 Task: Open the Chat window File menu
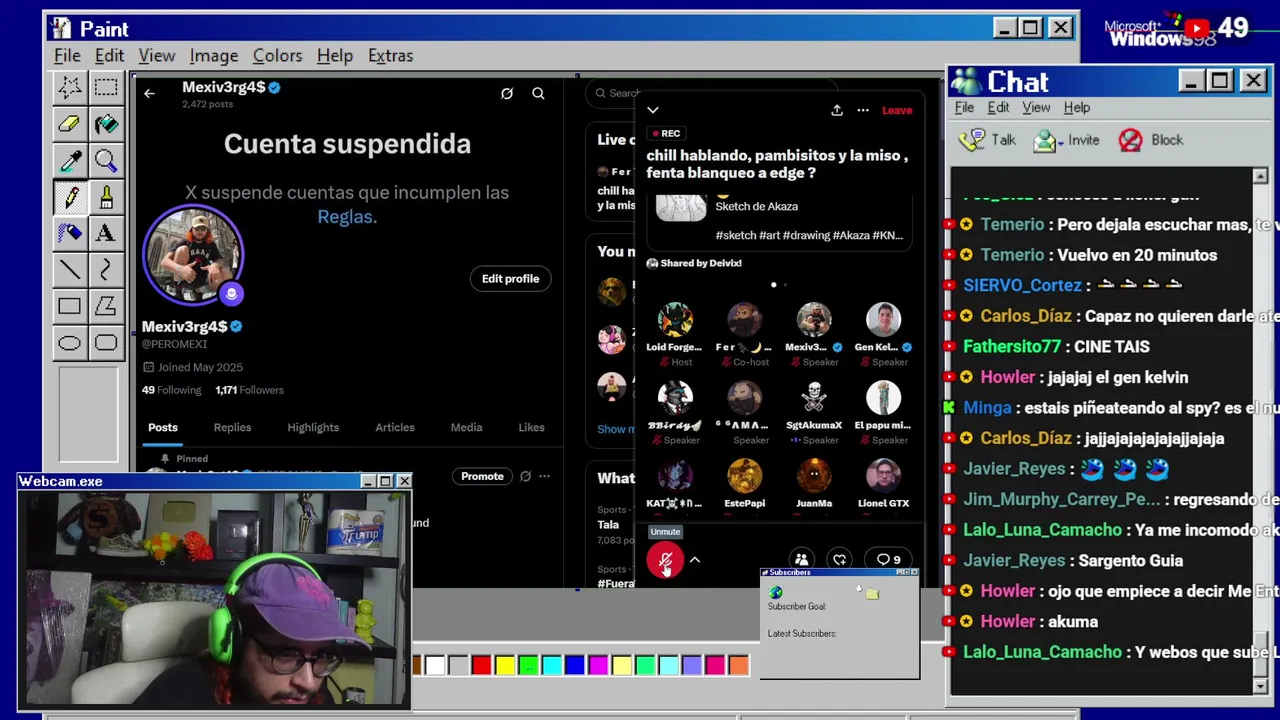tap(964, 107)
